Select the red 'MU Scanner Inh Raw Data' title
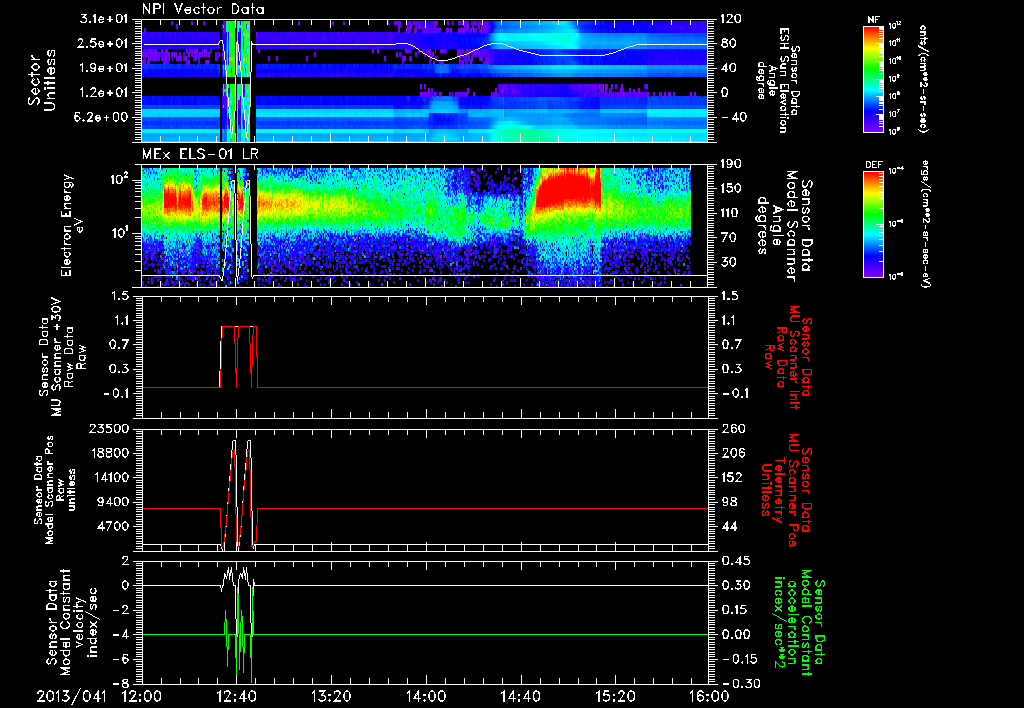Screen dimensions: 1024x708 point(787,356)
